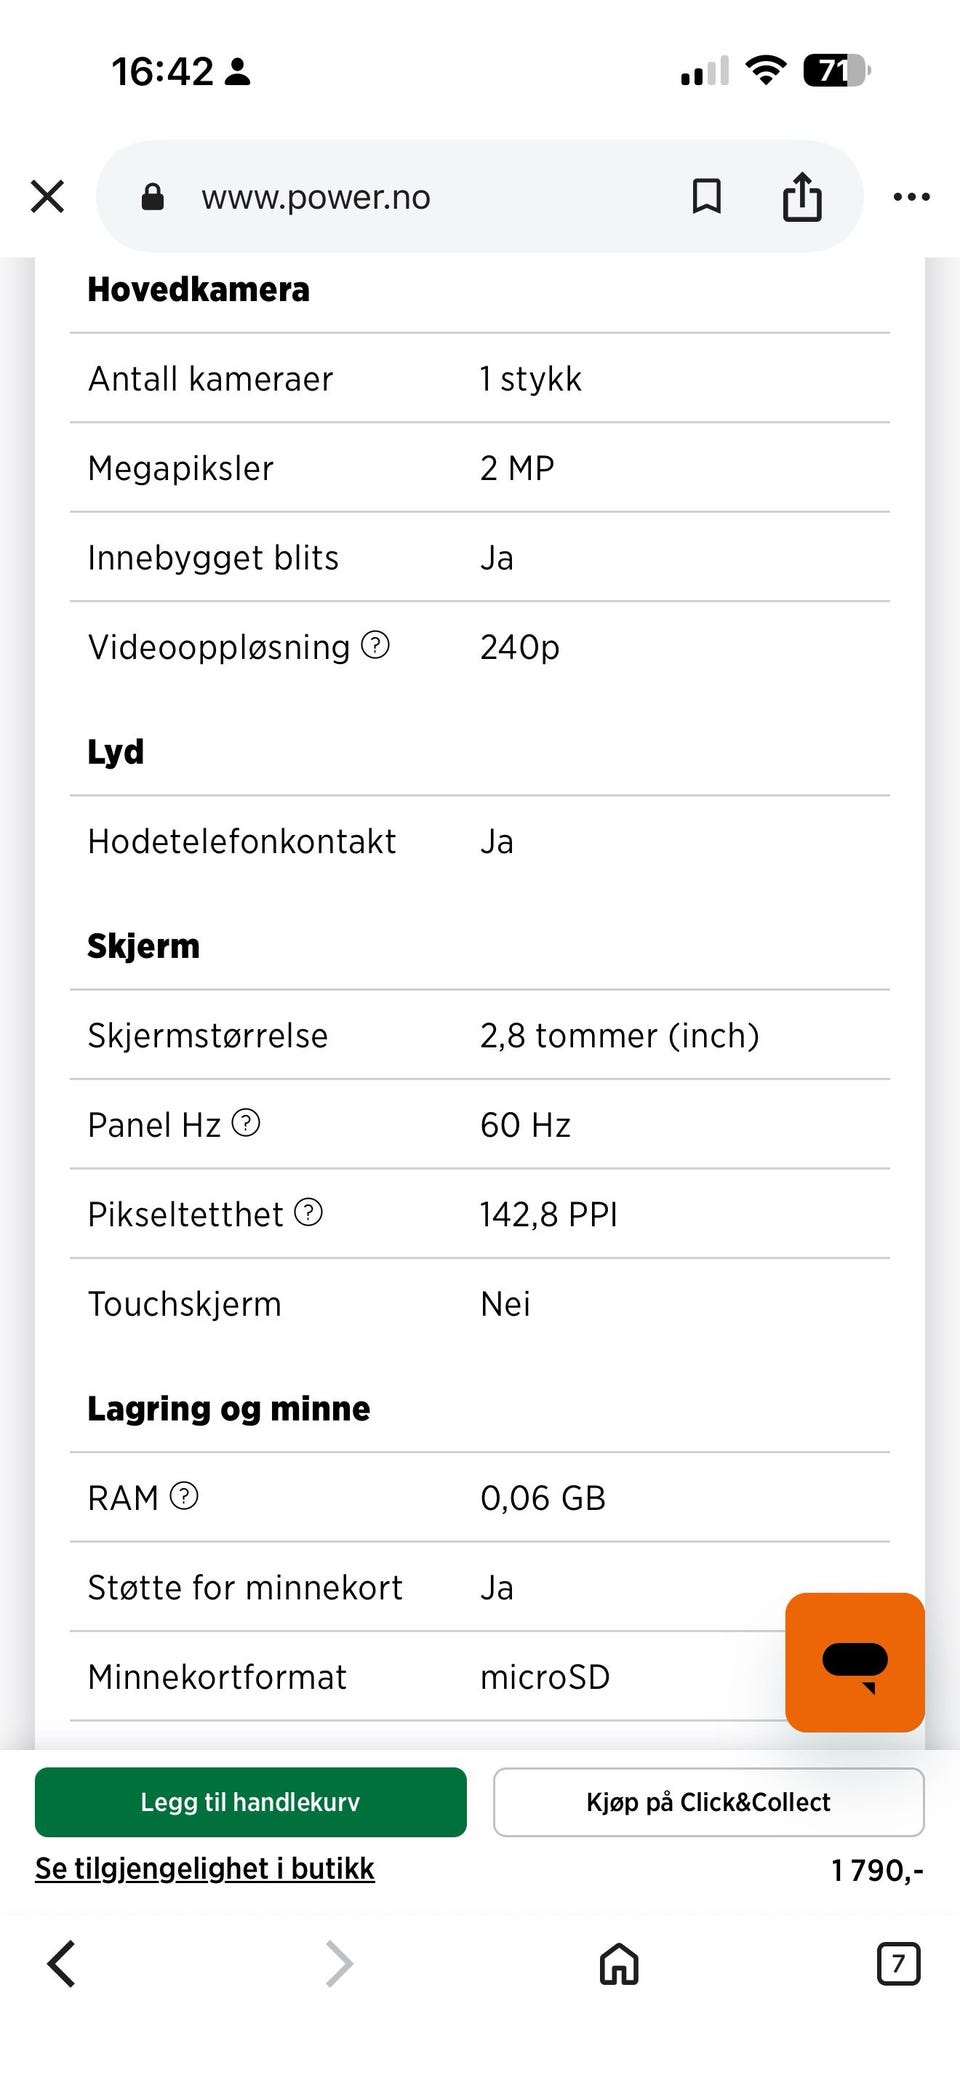Screen dimensions: 960x2086
Task: Choose Kjøp på Click&Collect
Action: [x=708, y=1802]
